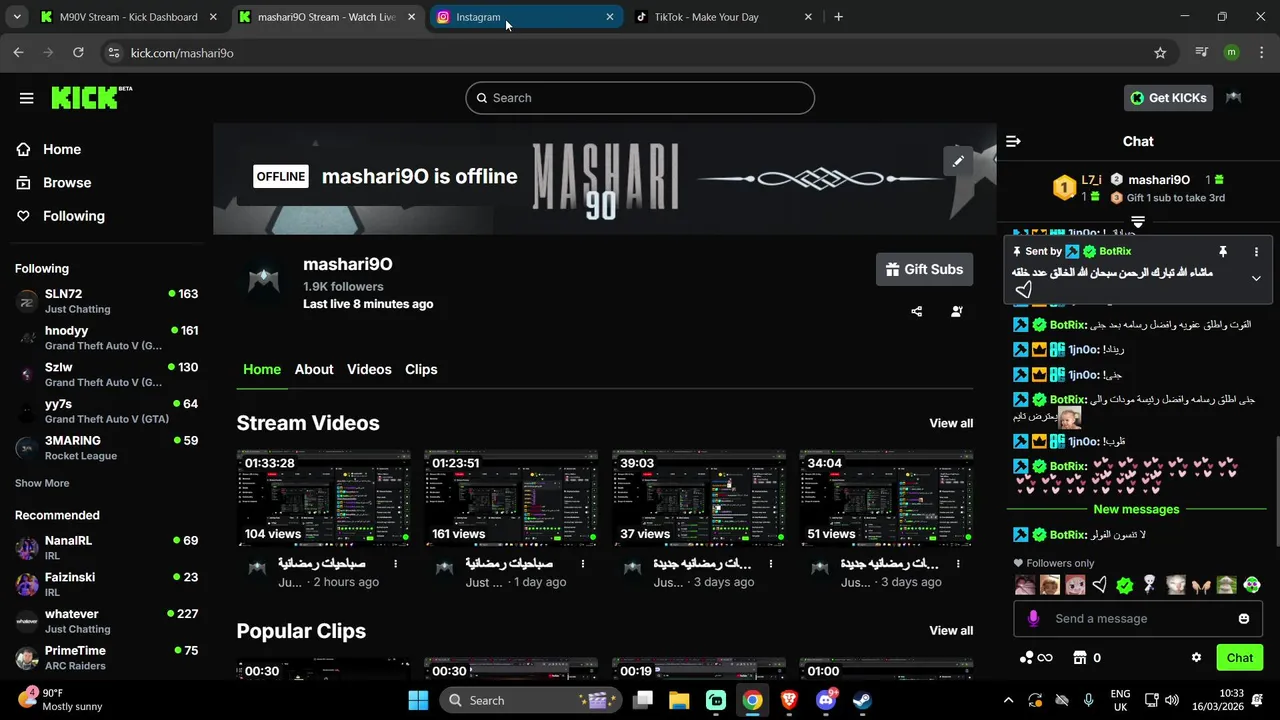Open the PrimeTime ARC Raiders channel
Image resolution: width=1280 pixels, height=720 pixels.
pyautogui.click(x=106, y=658)
